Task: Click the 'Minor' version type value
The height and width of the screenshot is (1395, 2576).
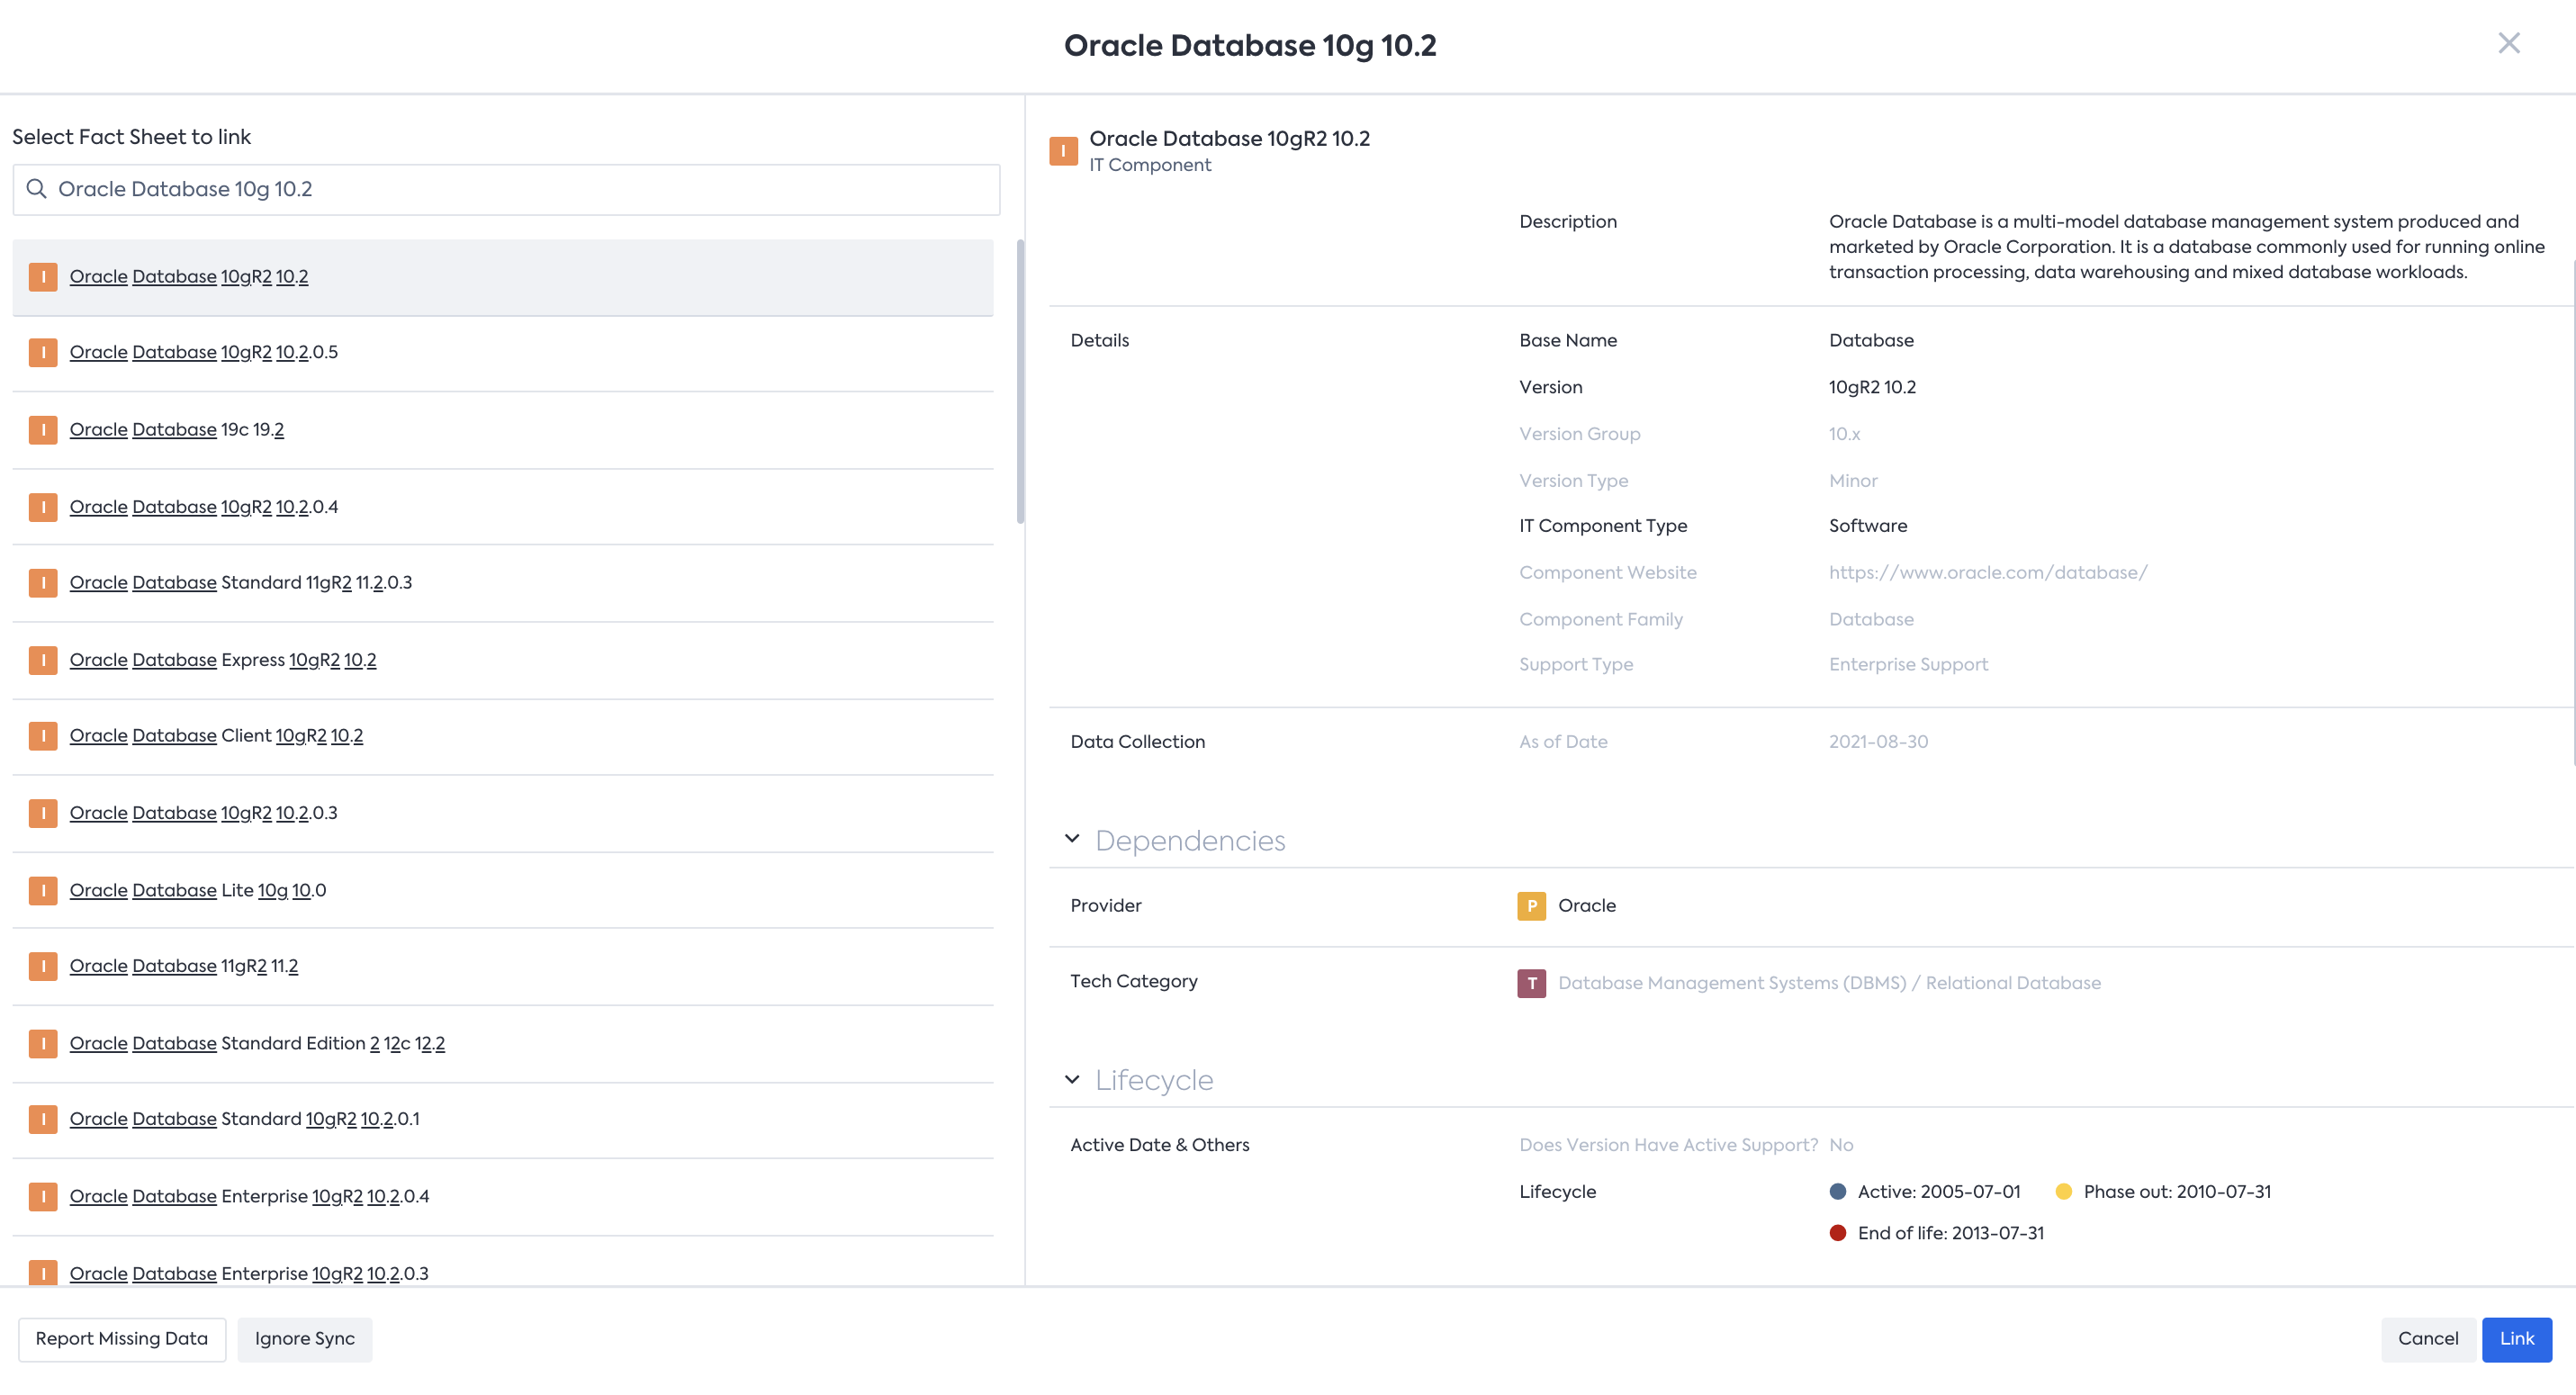Action: (x=1853, y=481)
